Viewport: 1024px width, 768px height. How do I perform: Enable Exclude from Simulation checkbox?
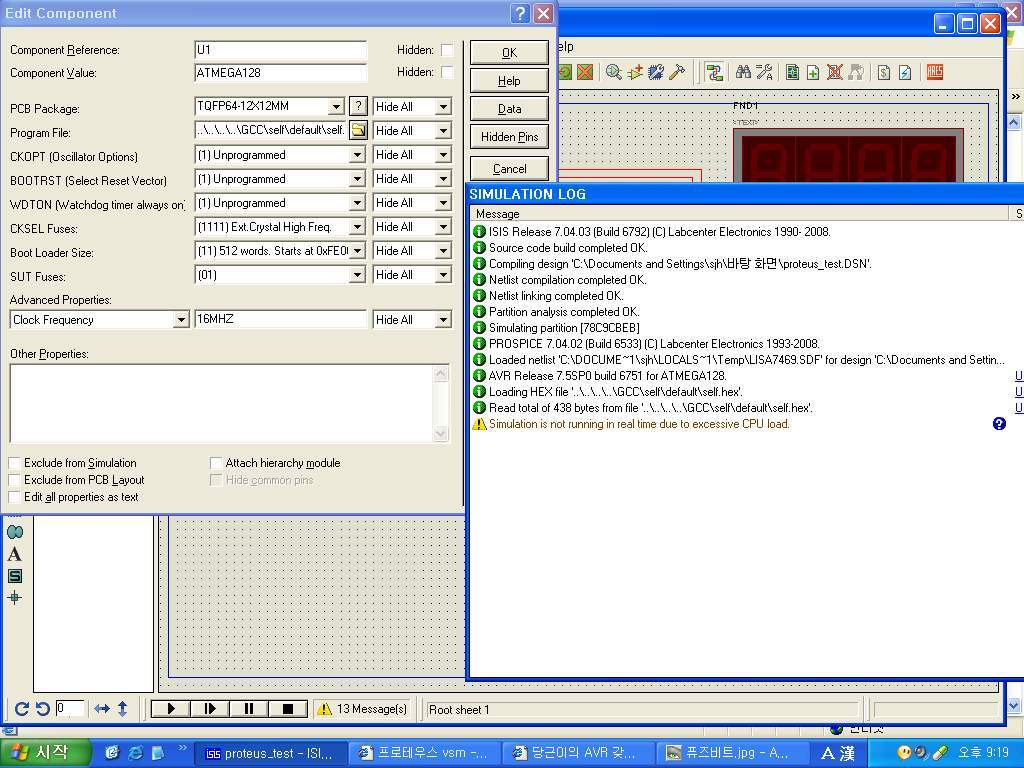click(15, 463)
